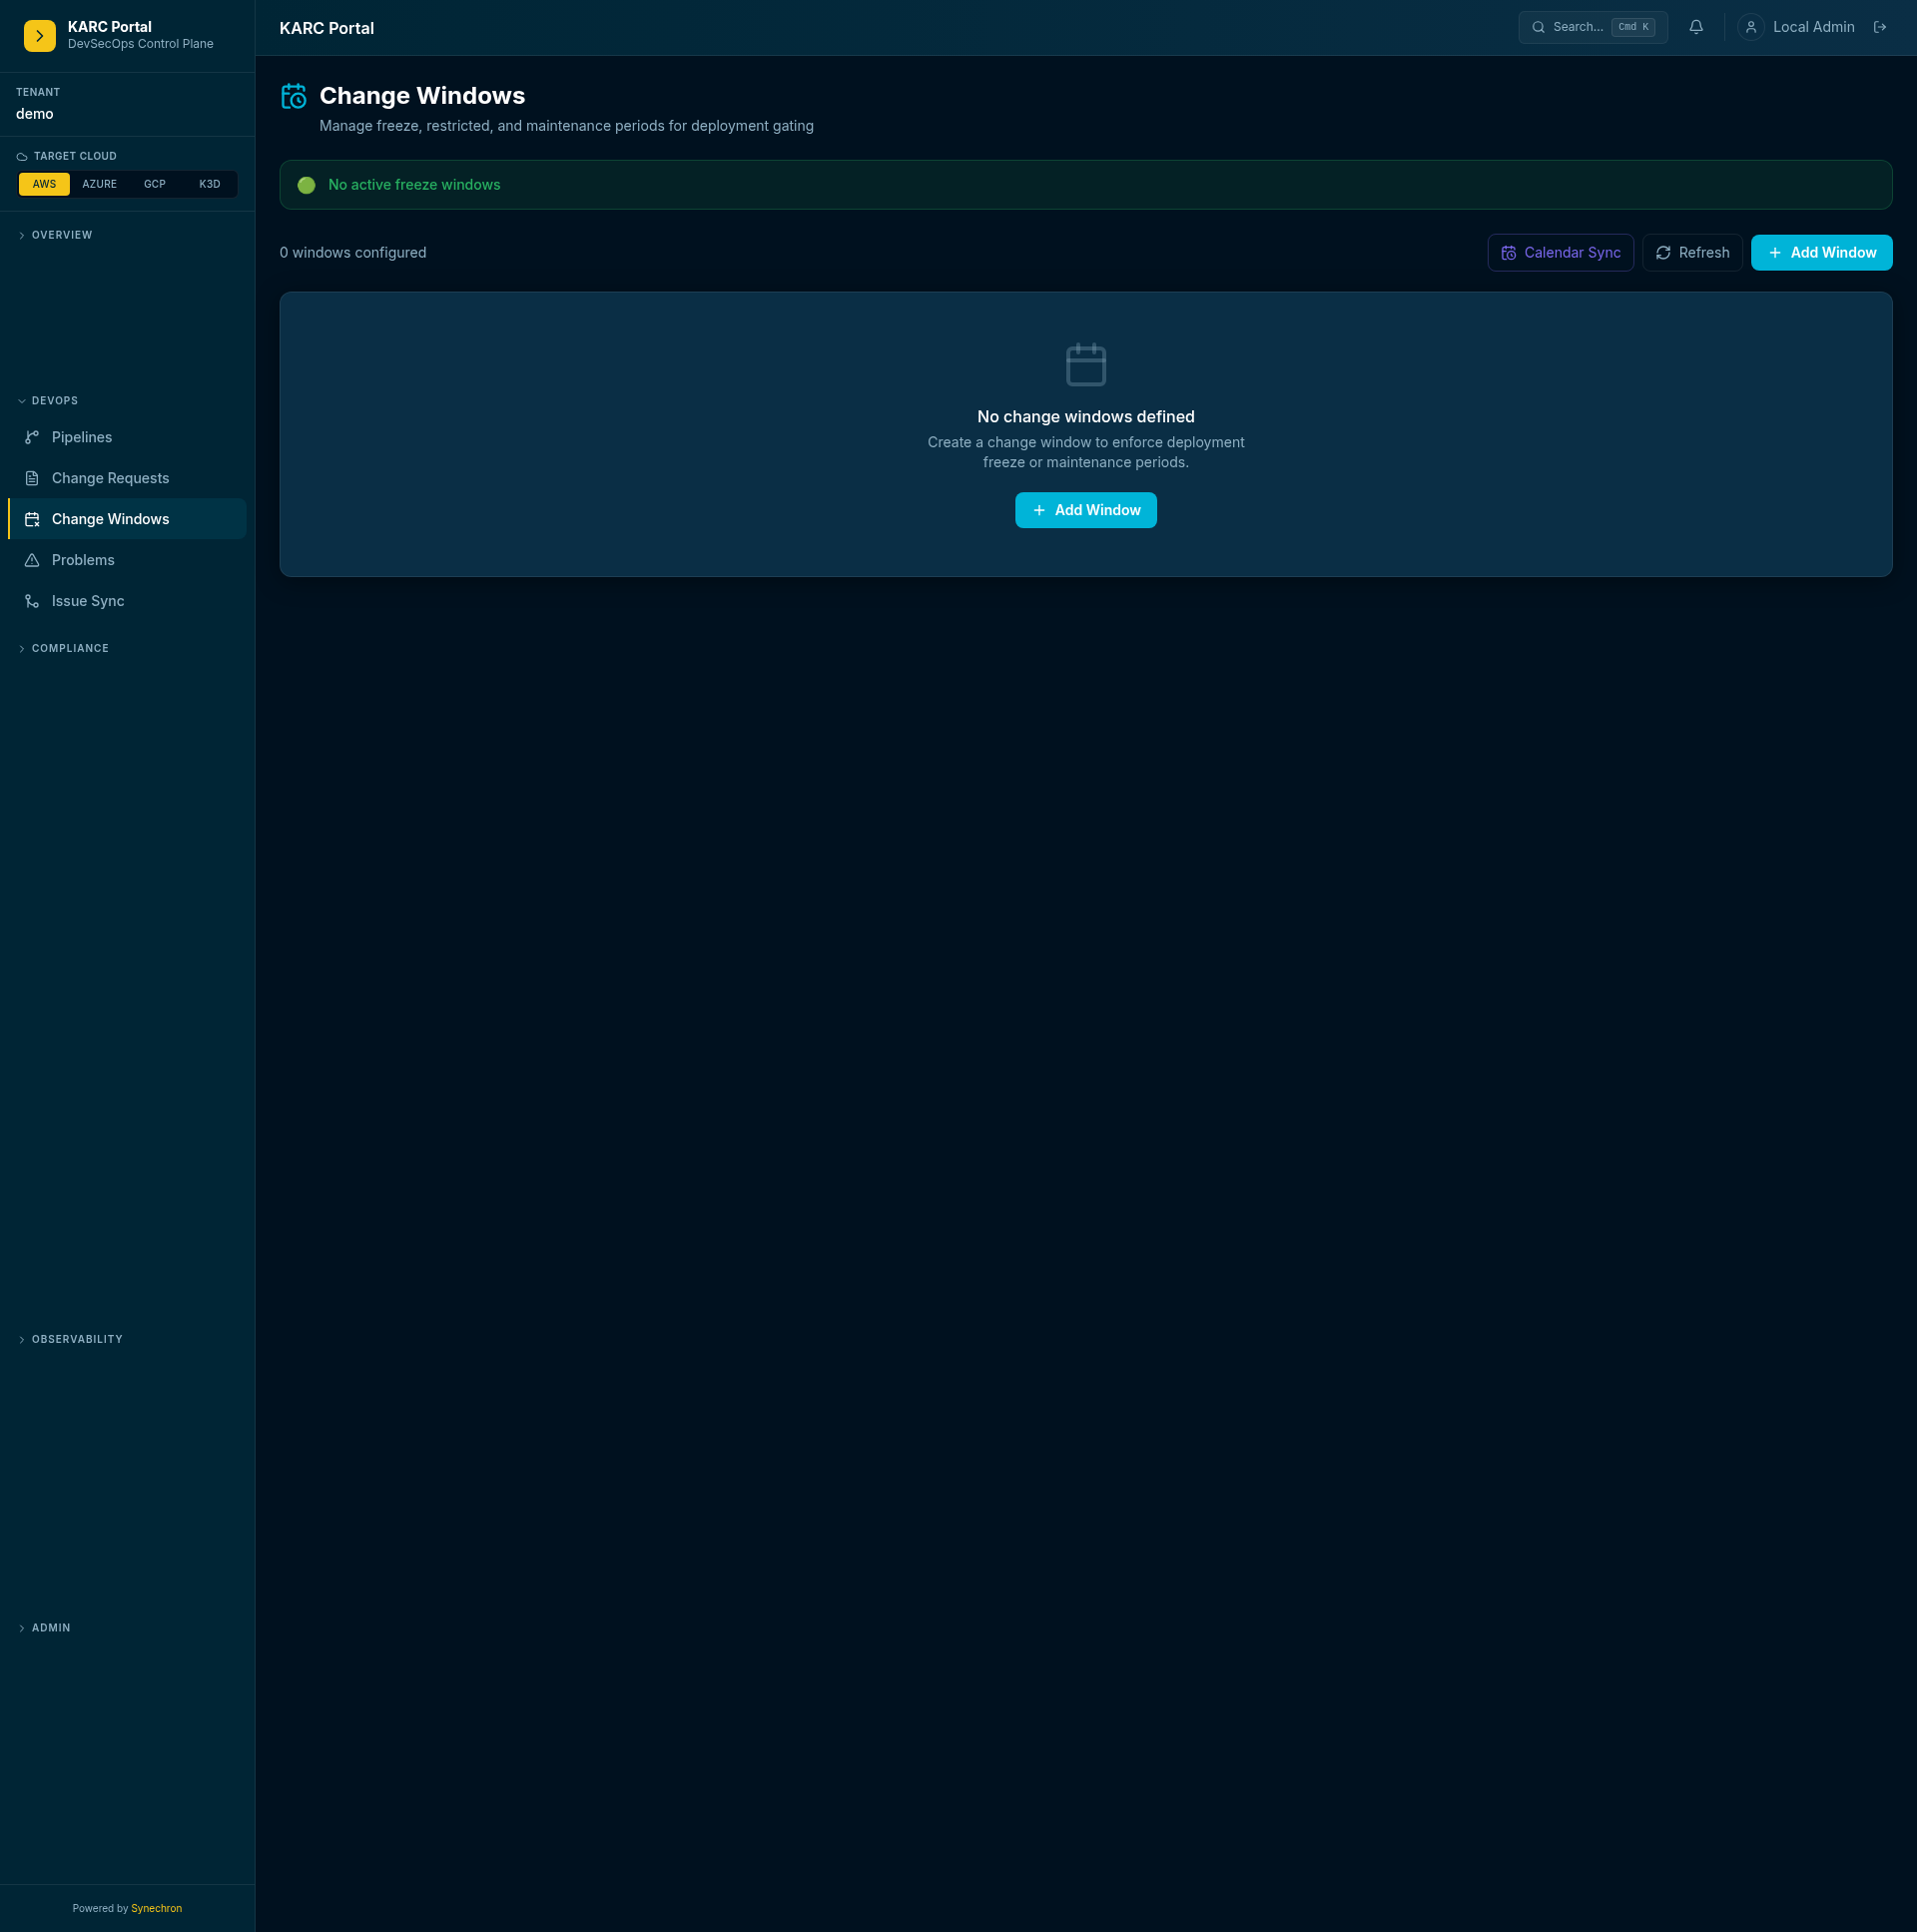Click the 'No change windows defined' heading

click(1086, 417)
